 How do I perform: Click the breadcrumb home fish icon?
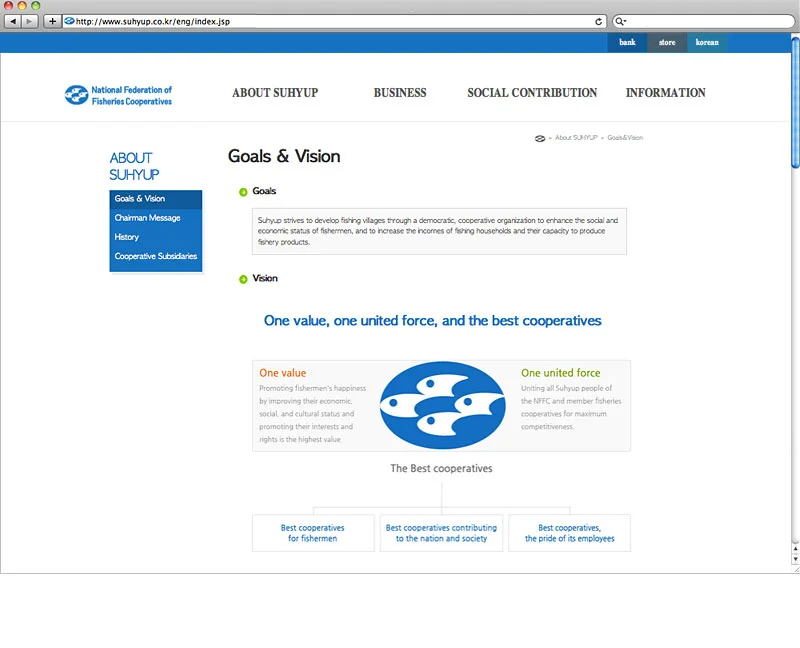pyautogui.click(x=540, y=138)
